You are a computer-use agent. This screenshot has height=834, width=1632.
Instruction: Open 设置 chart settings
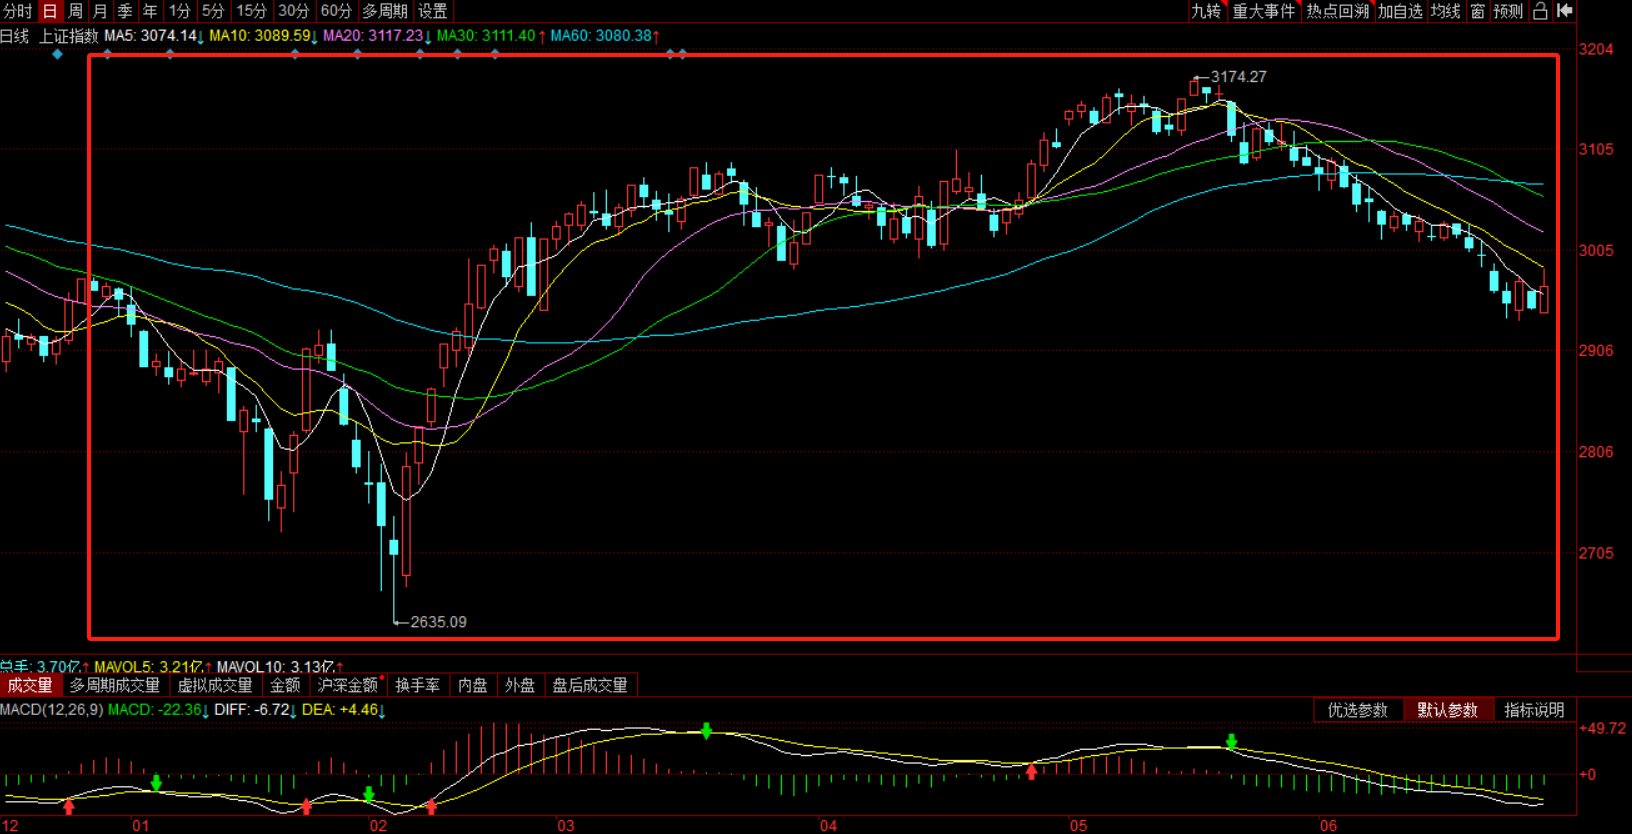click(433, 11)
